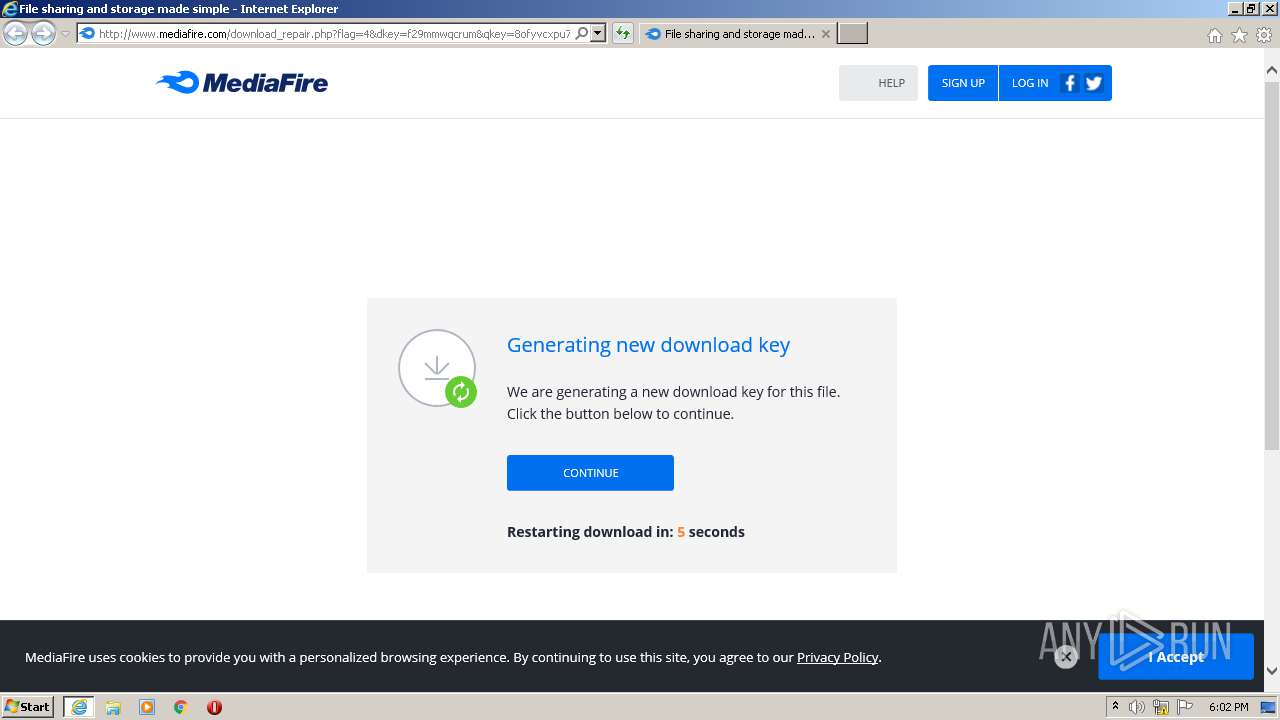Open Favorites star icon
This screenshot has width=1280, height=720.
point(1239,35)
